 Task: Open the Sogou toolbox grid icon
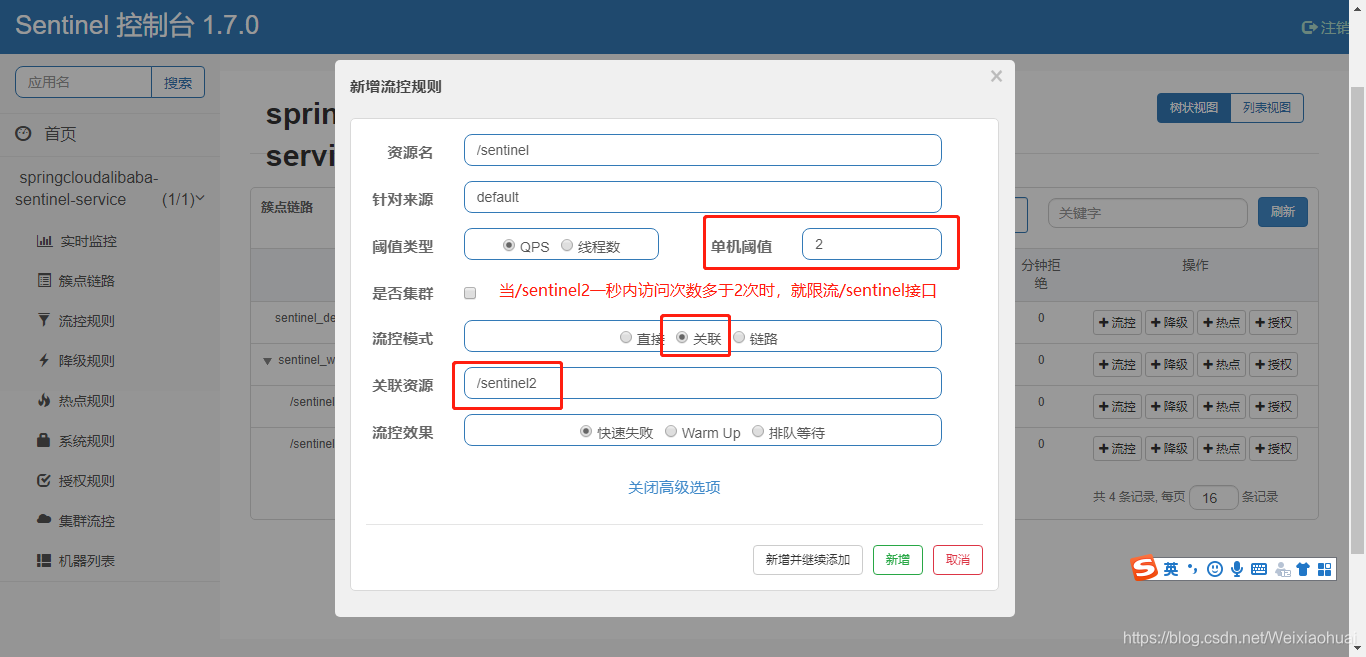(1325, 569)
